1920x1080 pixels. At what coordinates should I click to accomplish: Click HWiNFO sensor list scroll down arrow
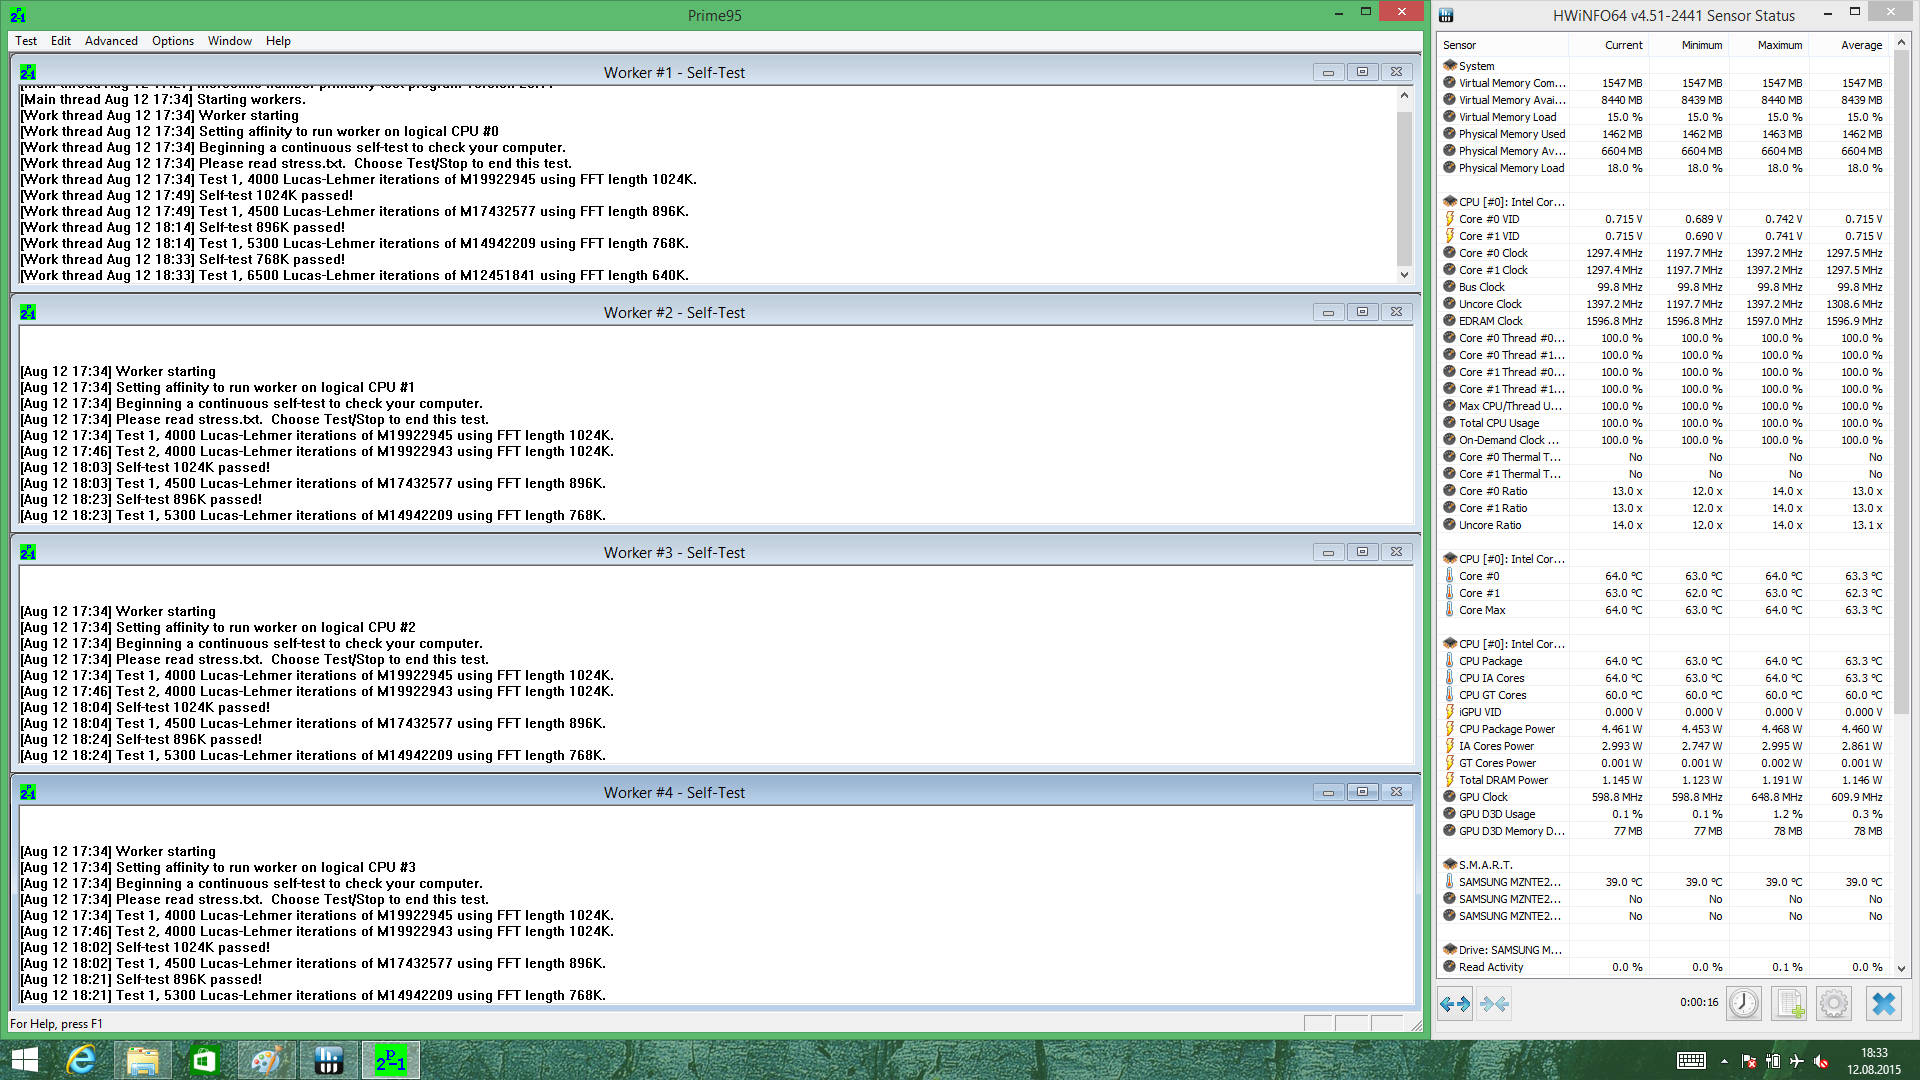click(1901, 968)
